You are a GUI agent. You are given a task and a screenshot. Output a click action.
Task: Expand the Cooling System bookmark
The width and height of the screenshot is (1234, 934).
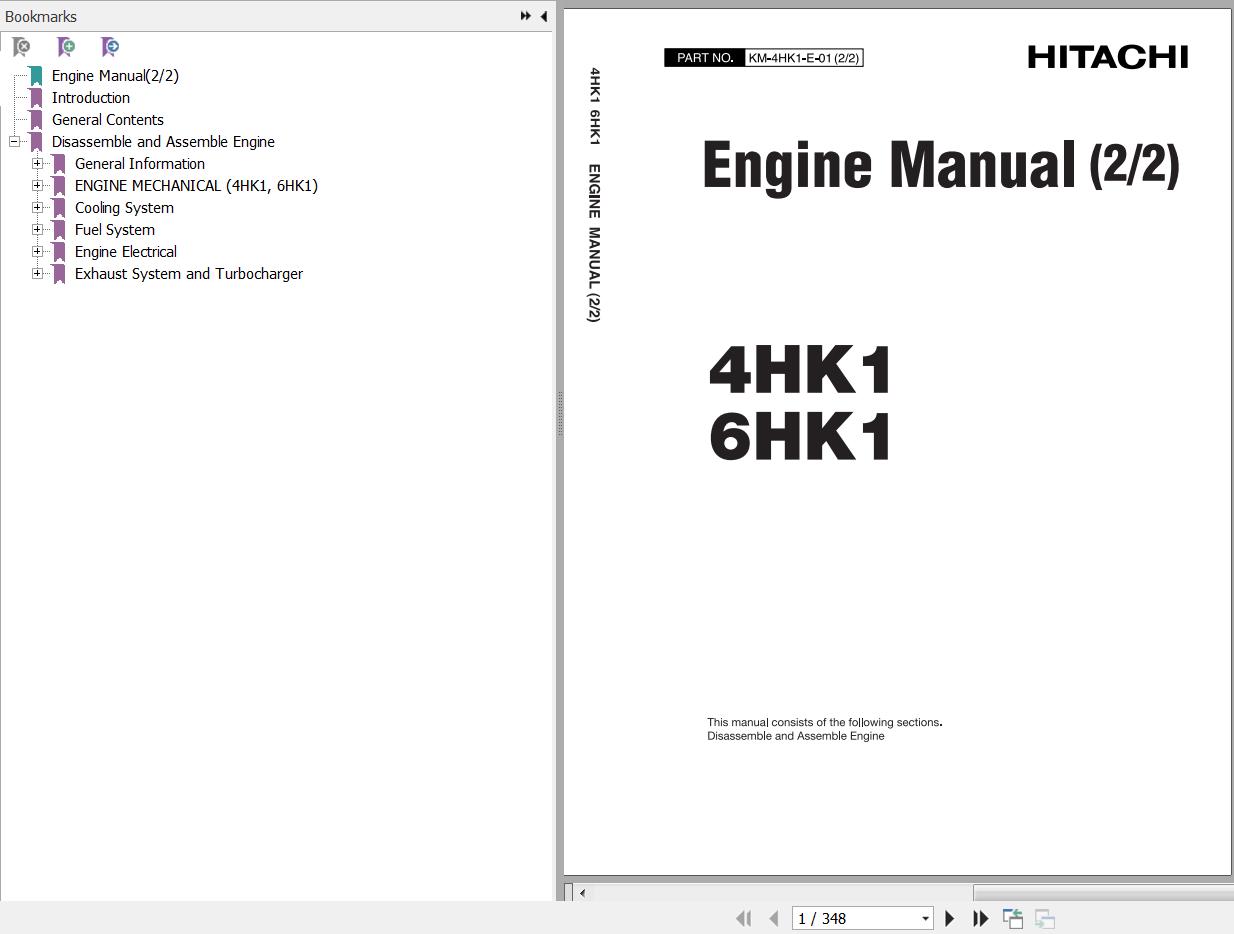pyautogui.click(x=37, y=208)
